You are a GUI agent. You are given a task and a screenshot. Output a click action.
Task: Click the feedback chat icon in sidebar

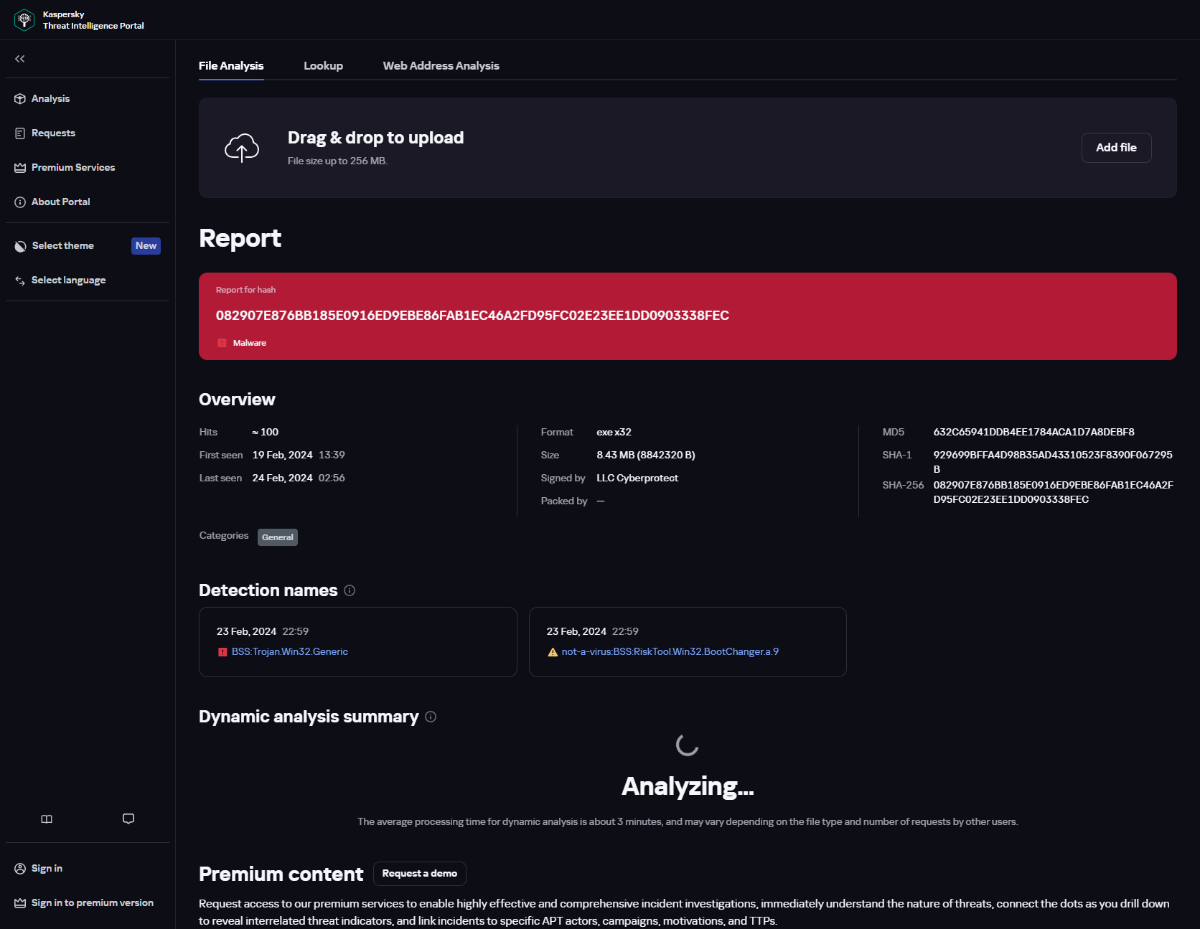point(128,819)
